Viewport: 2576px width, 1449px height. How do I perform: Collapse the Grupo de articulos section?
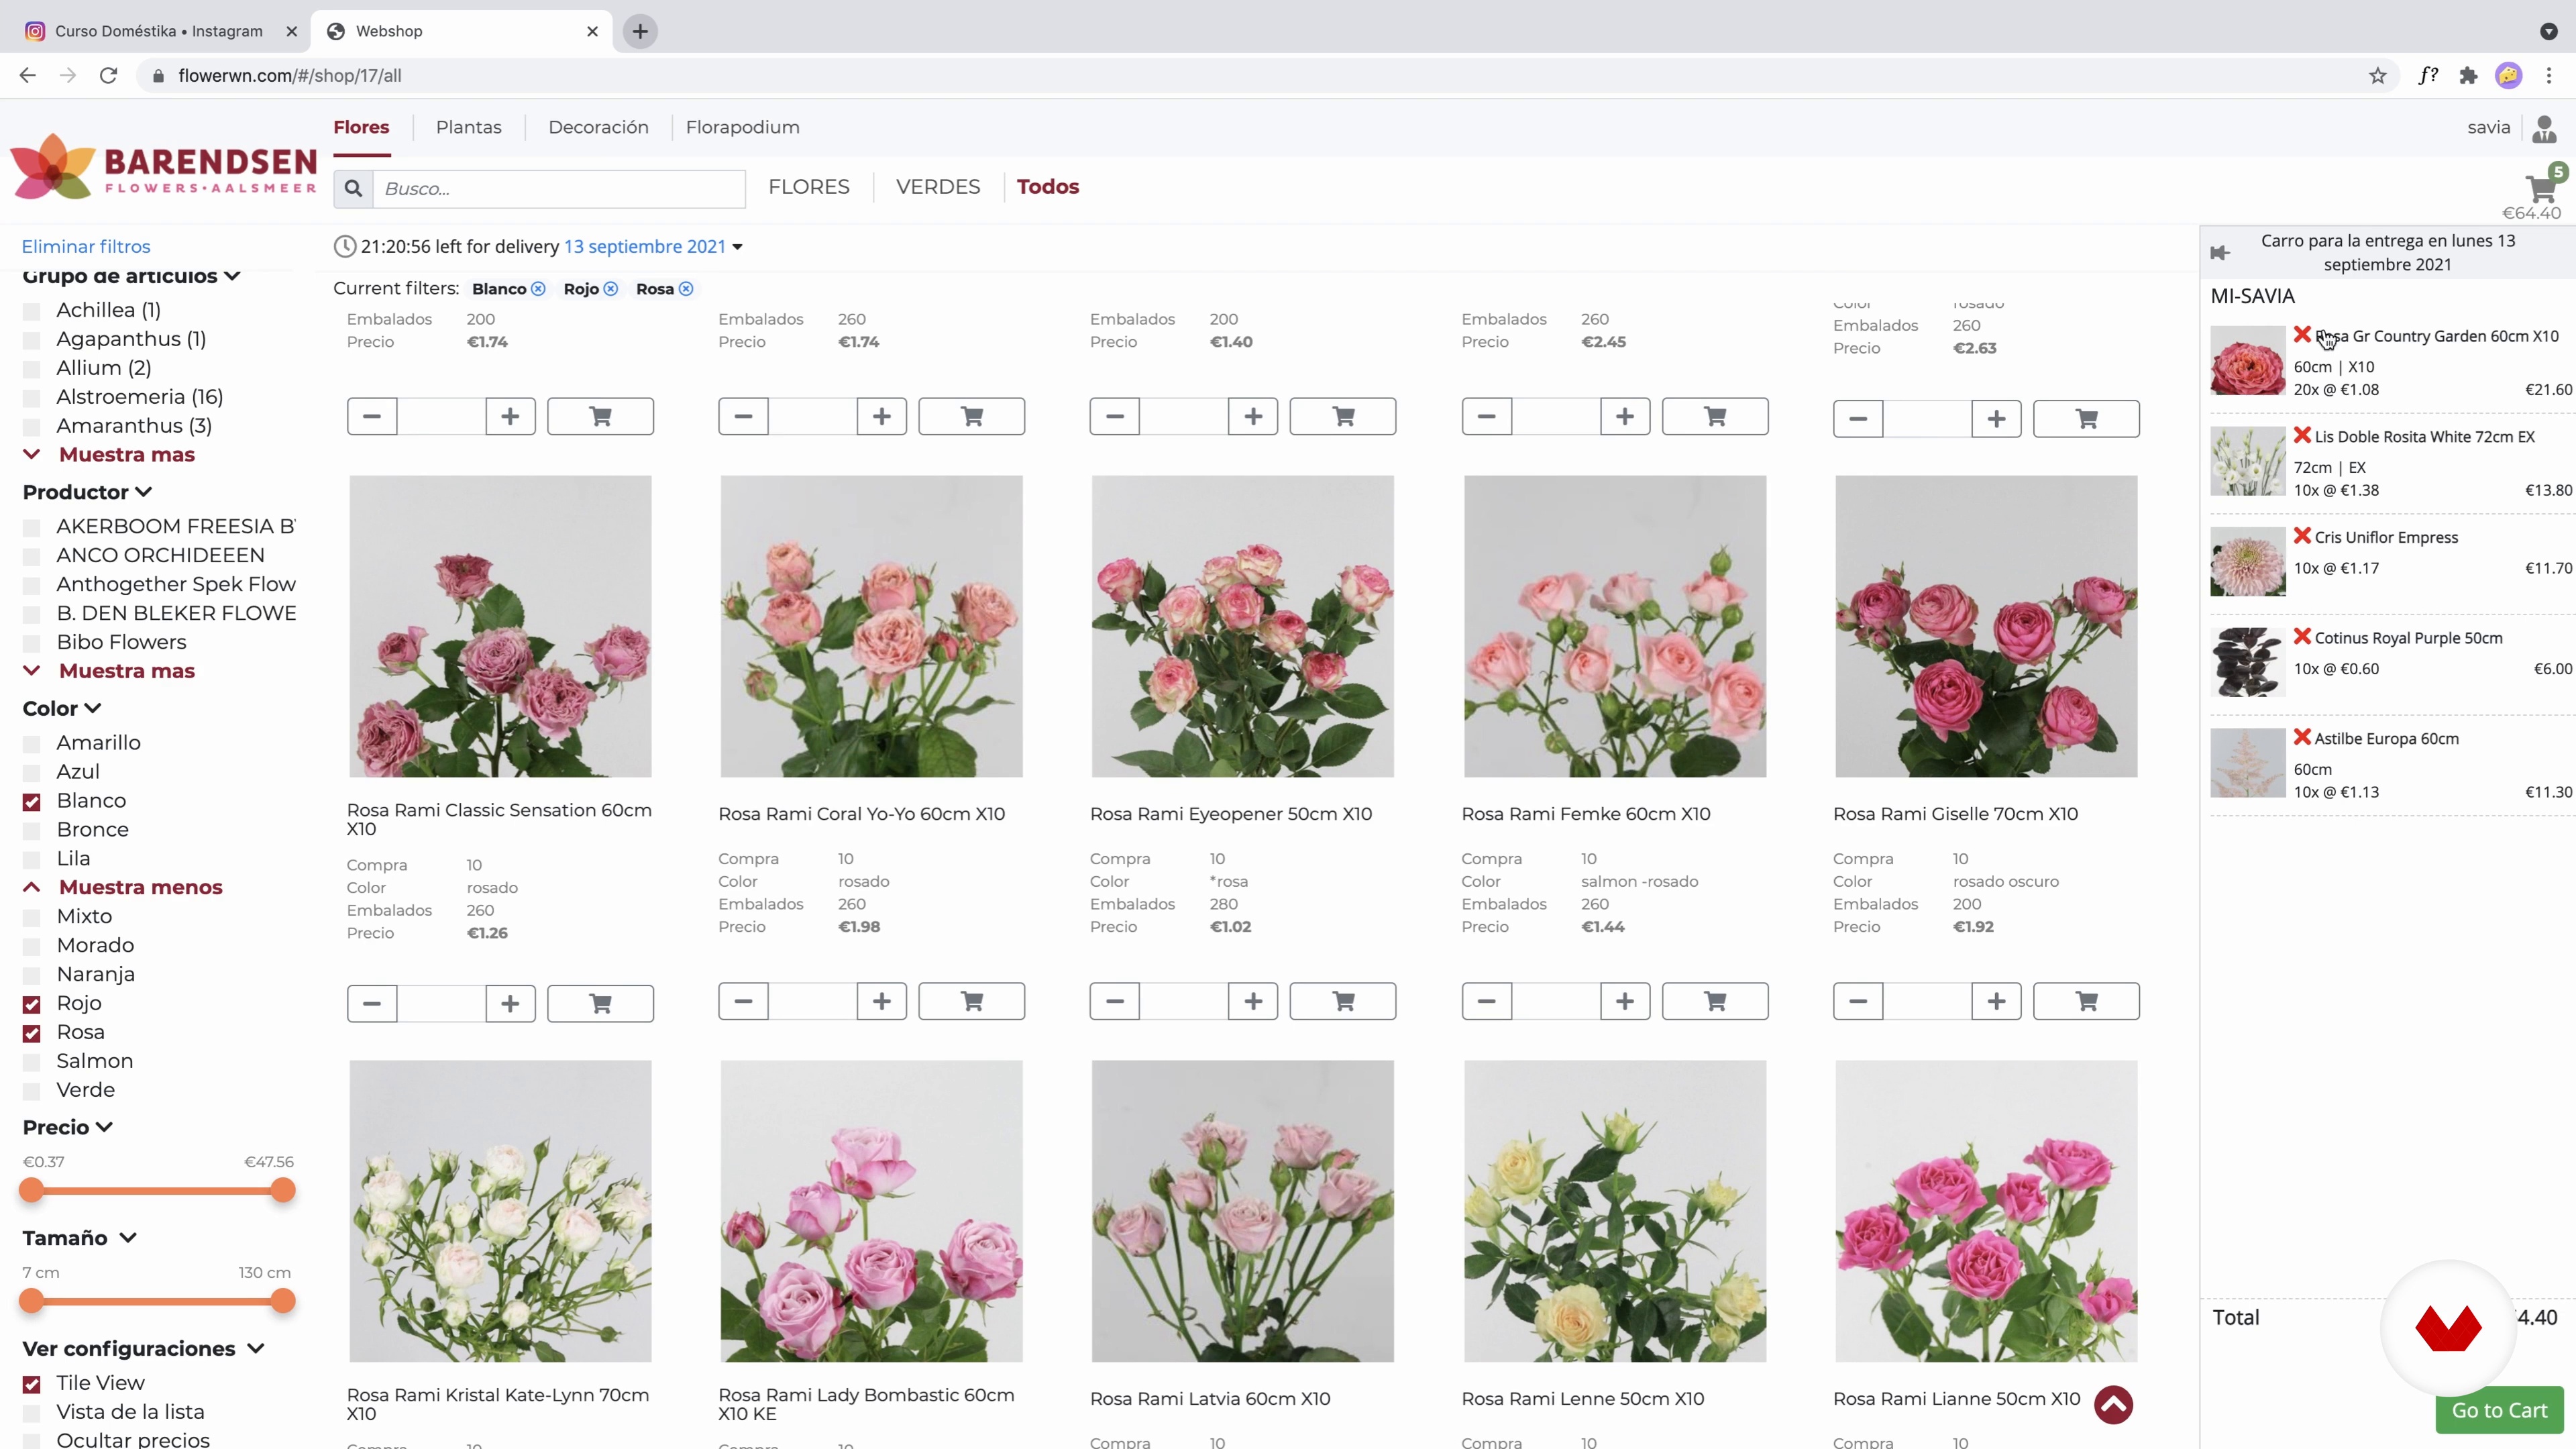point(131,276)
